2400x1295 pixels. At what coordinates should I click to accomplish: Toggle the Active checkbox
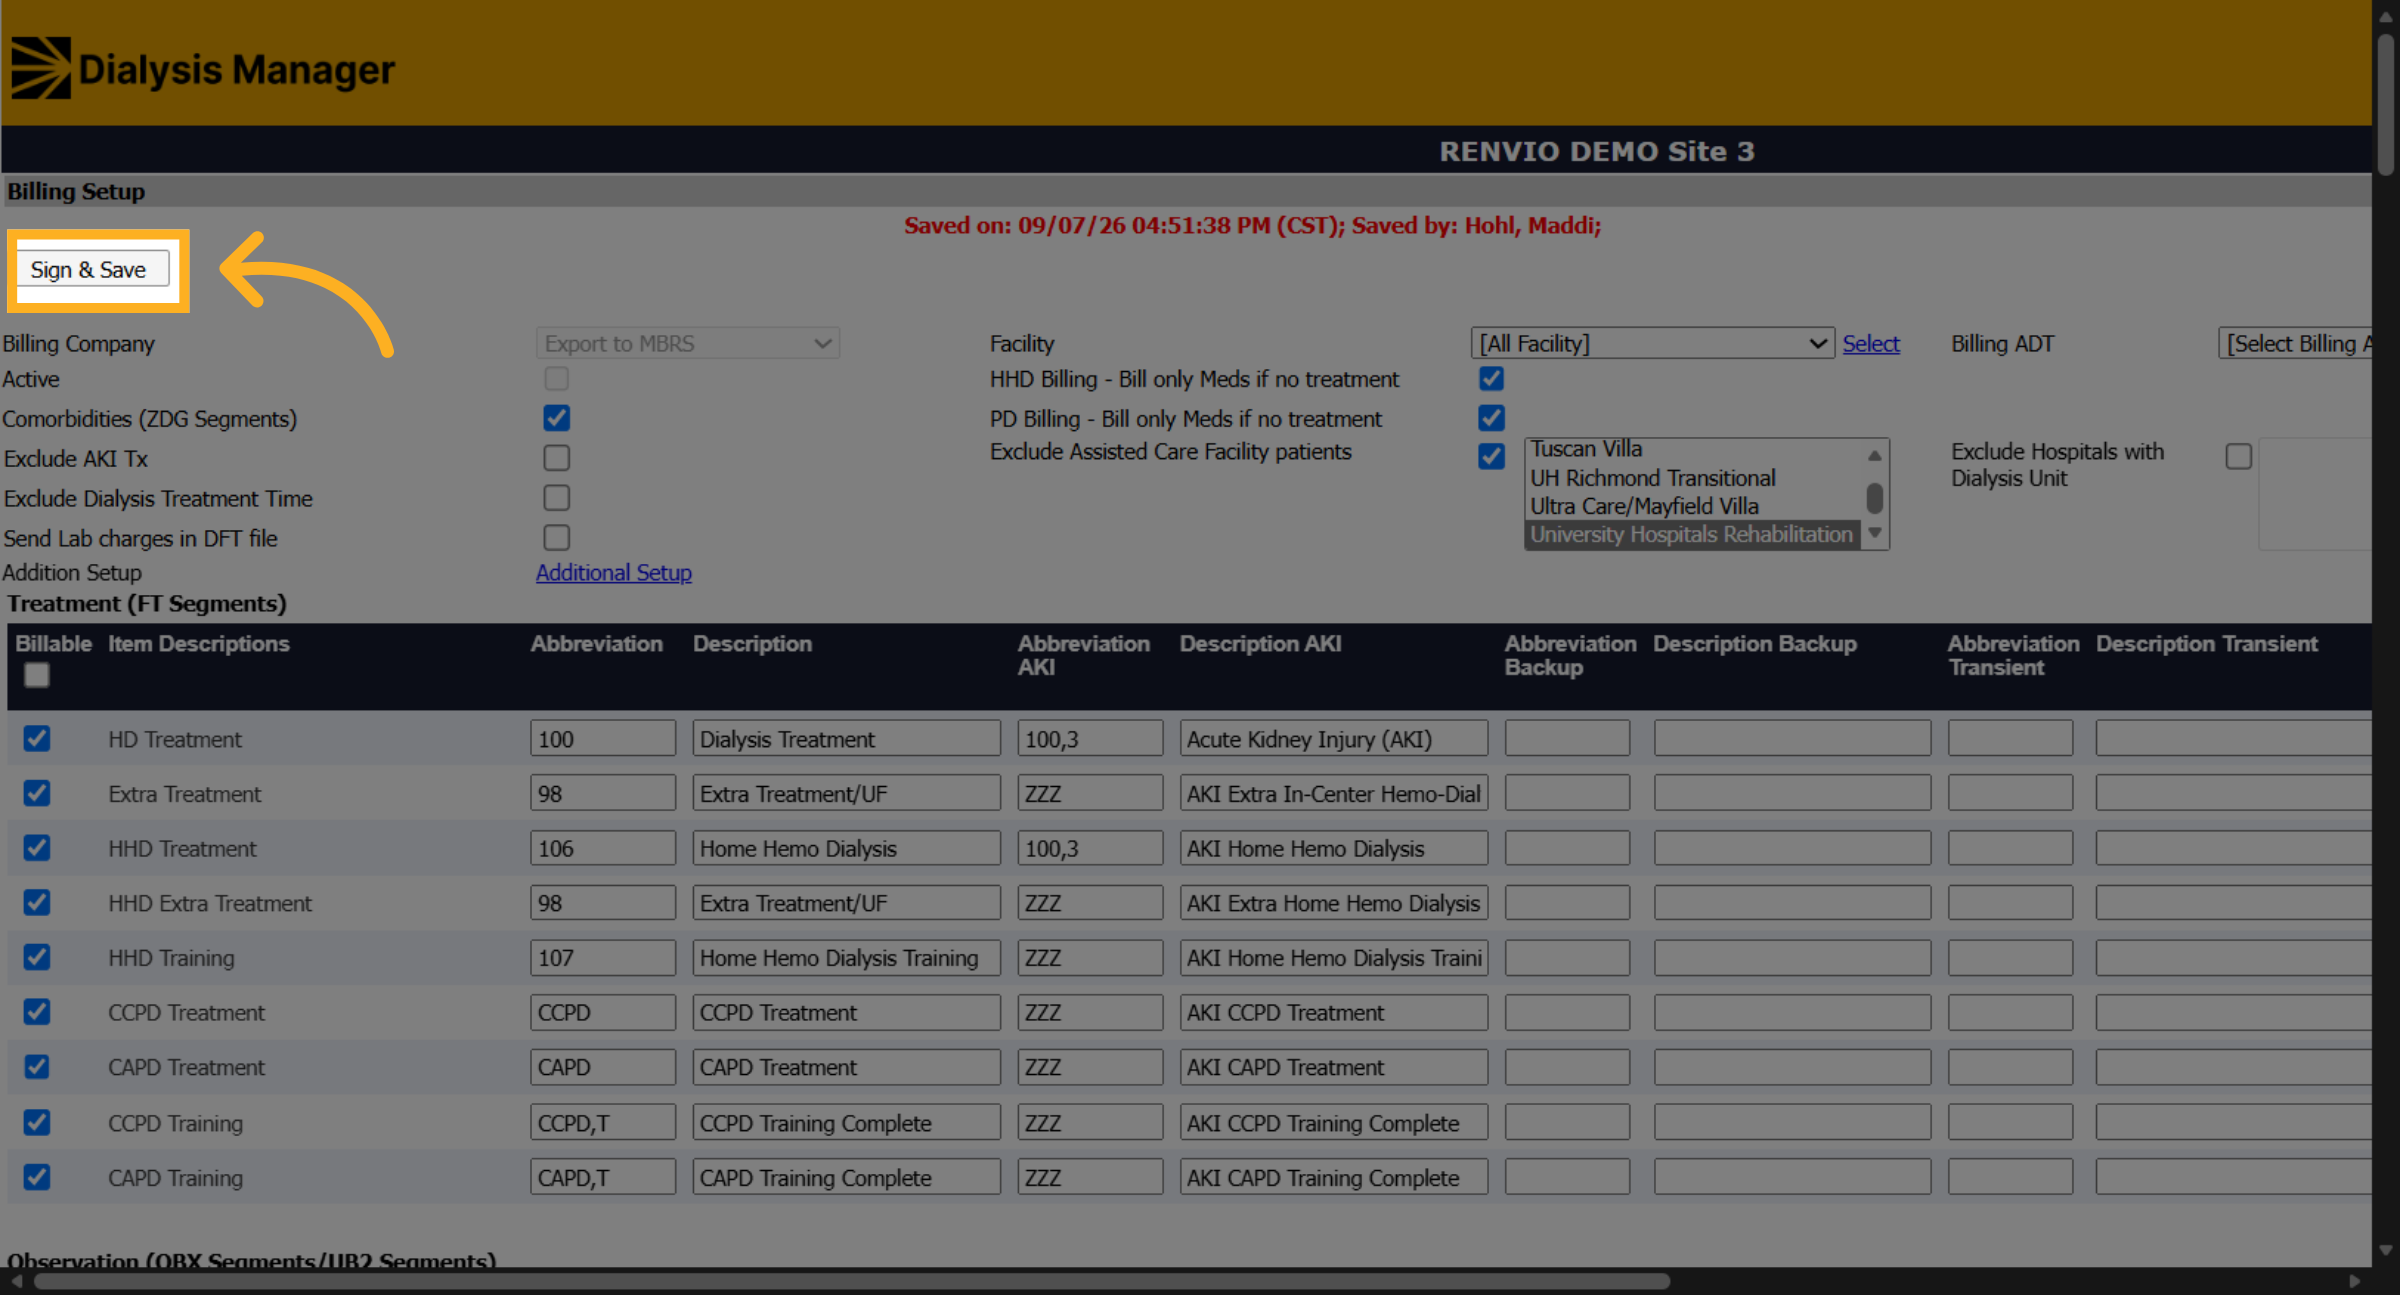pyautogui.click(x=556, y=379)
